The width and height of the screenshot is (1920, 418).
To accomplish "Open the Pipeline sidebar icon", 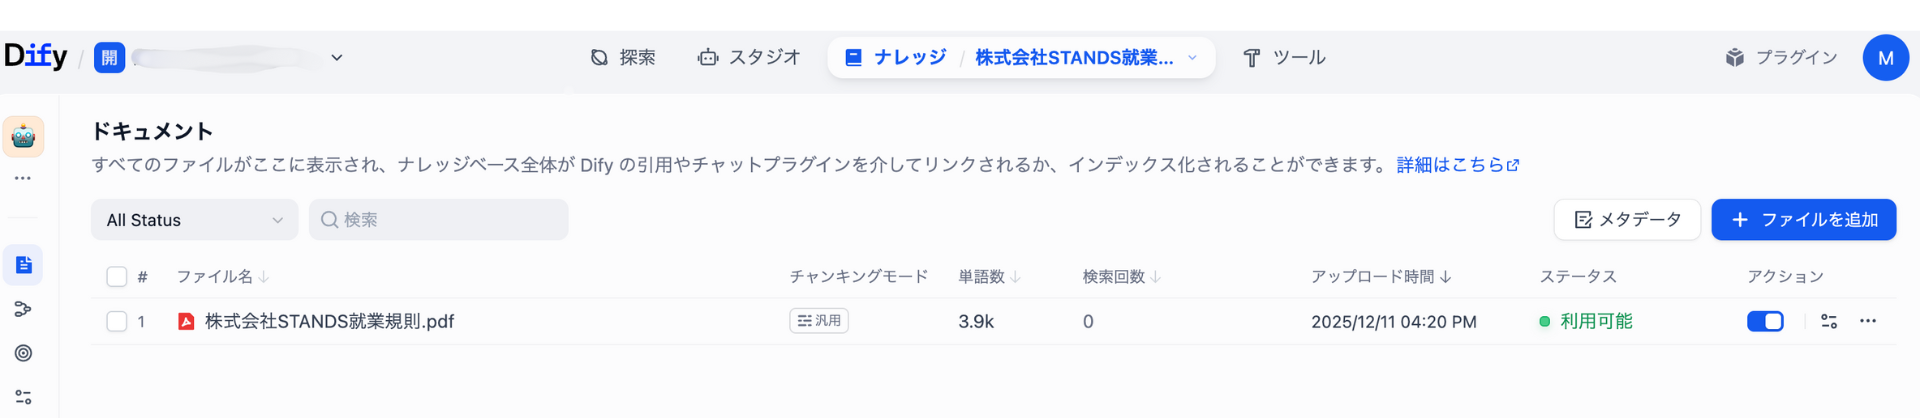I will [x=24, y=309].
